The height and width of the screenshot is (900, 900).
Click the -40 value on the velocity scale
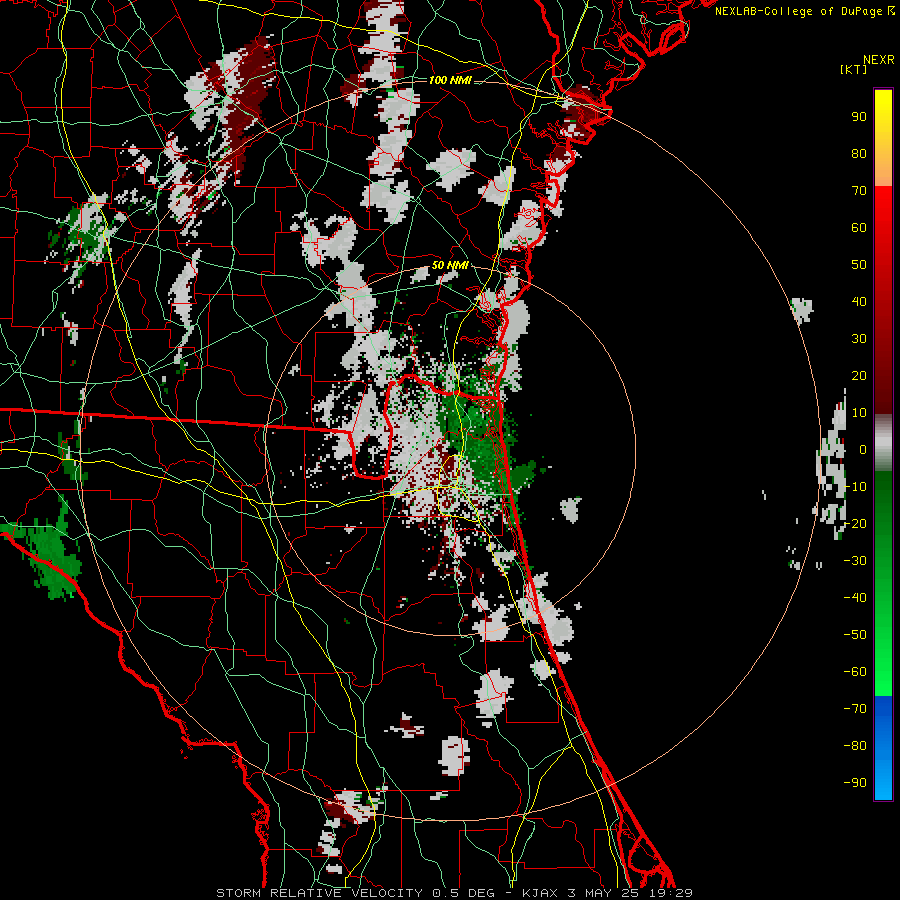pyautogui.click(x=855, y=598)
